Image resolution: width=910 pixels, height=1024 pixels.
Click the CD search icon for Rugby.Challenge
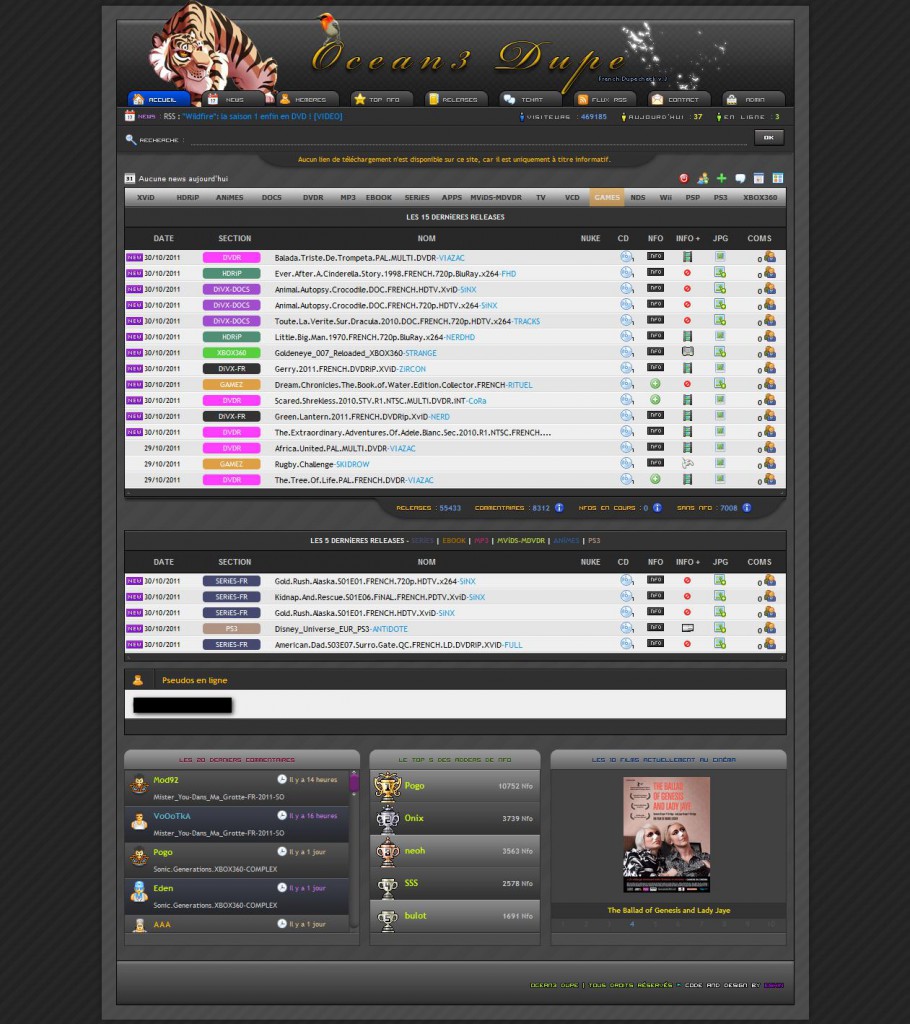point(626,463)
